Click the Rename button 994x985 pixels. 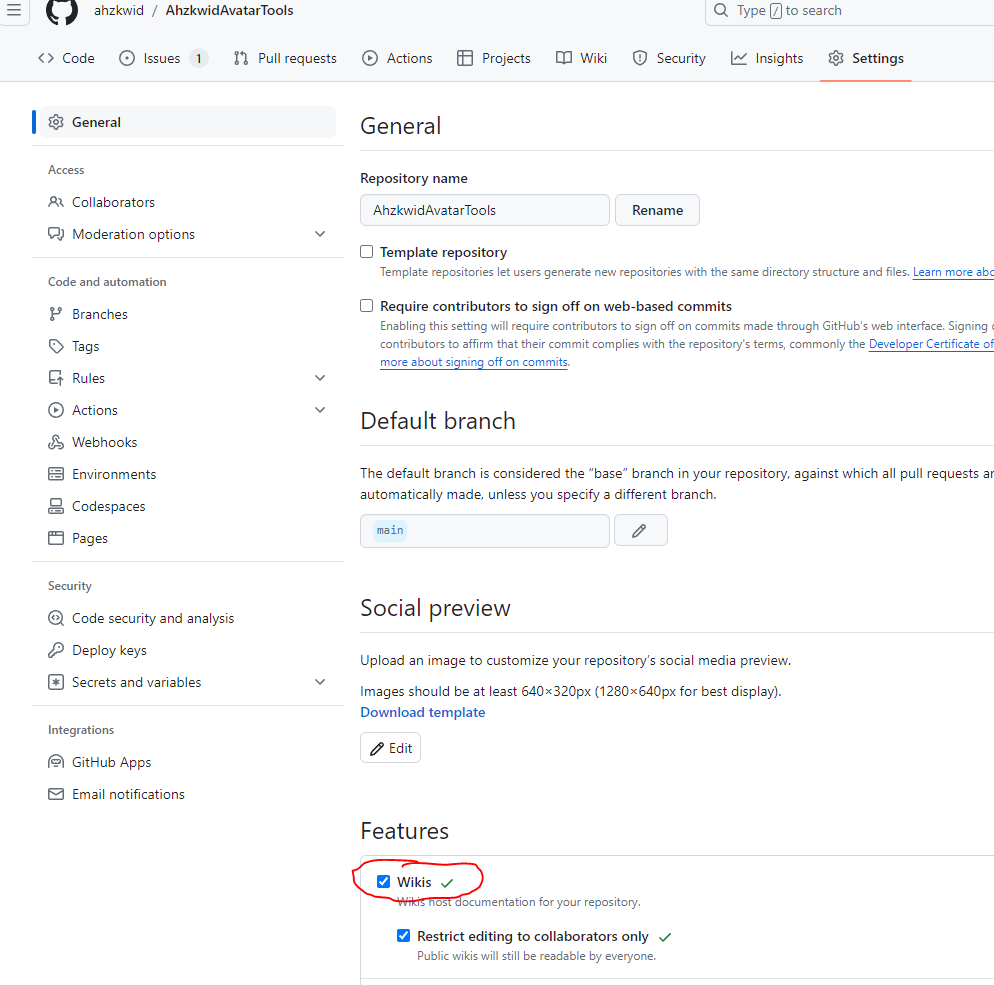tap(657, 210)
